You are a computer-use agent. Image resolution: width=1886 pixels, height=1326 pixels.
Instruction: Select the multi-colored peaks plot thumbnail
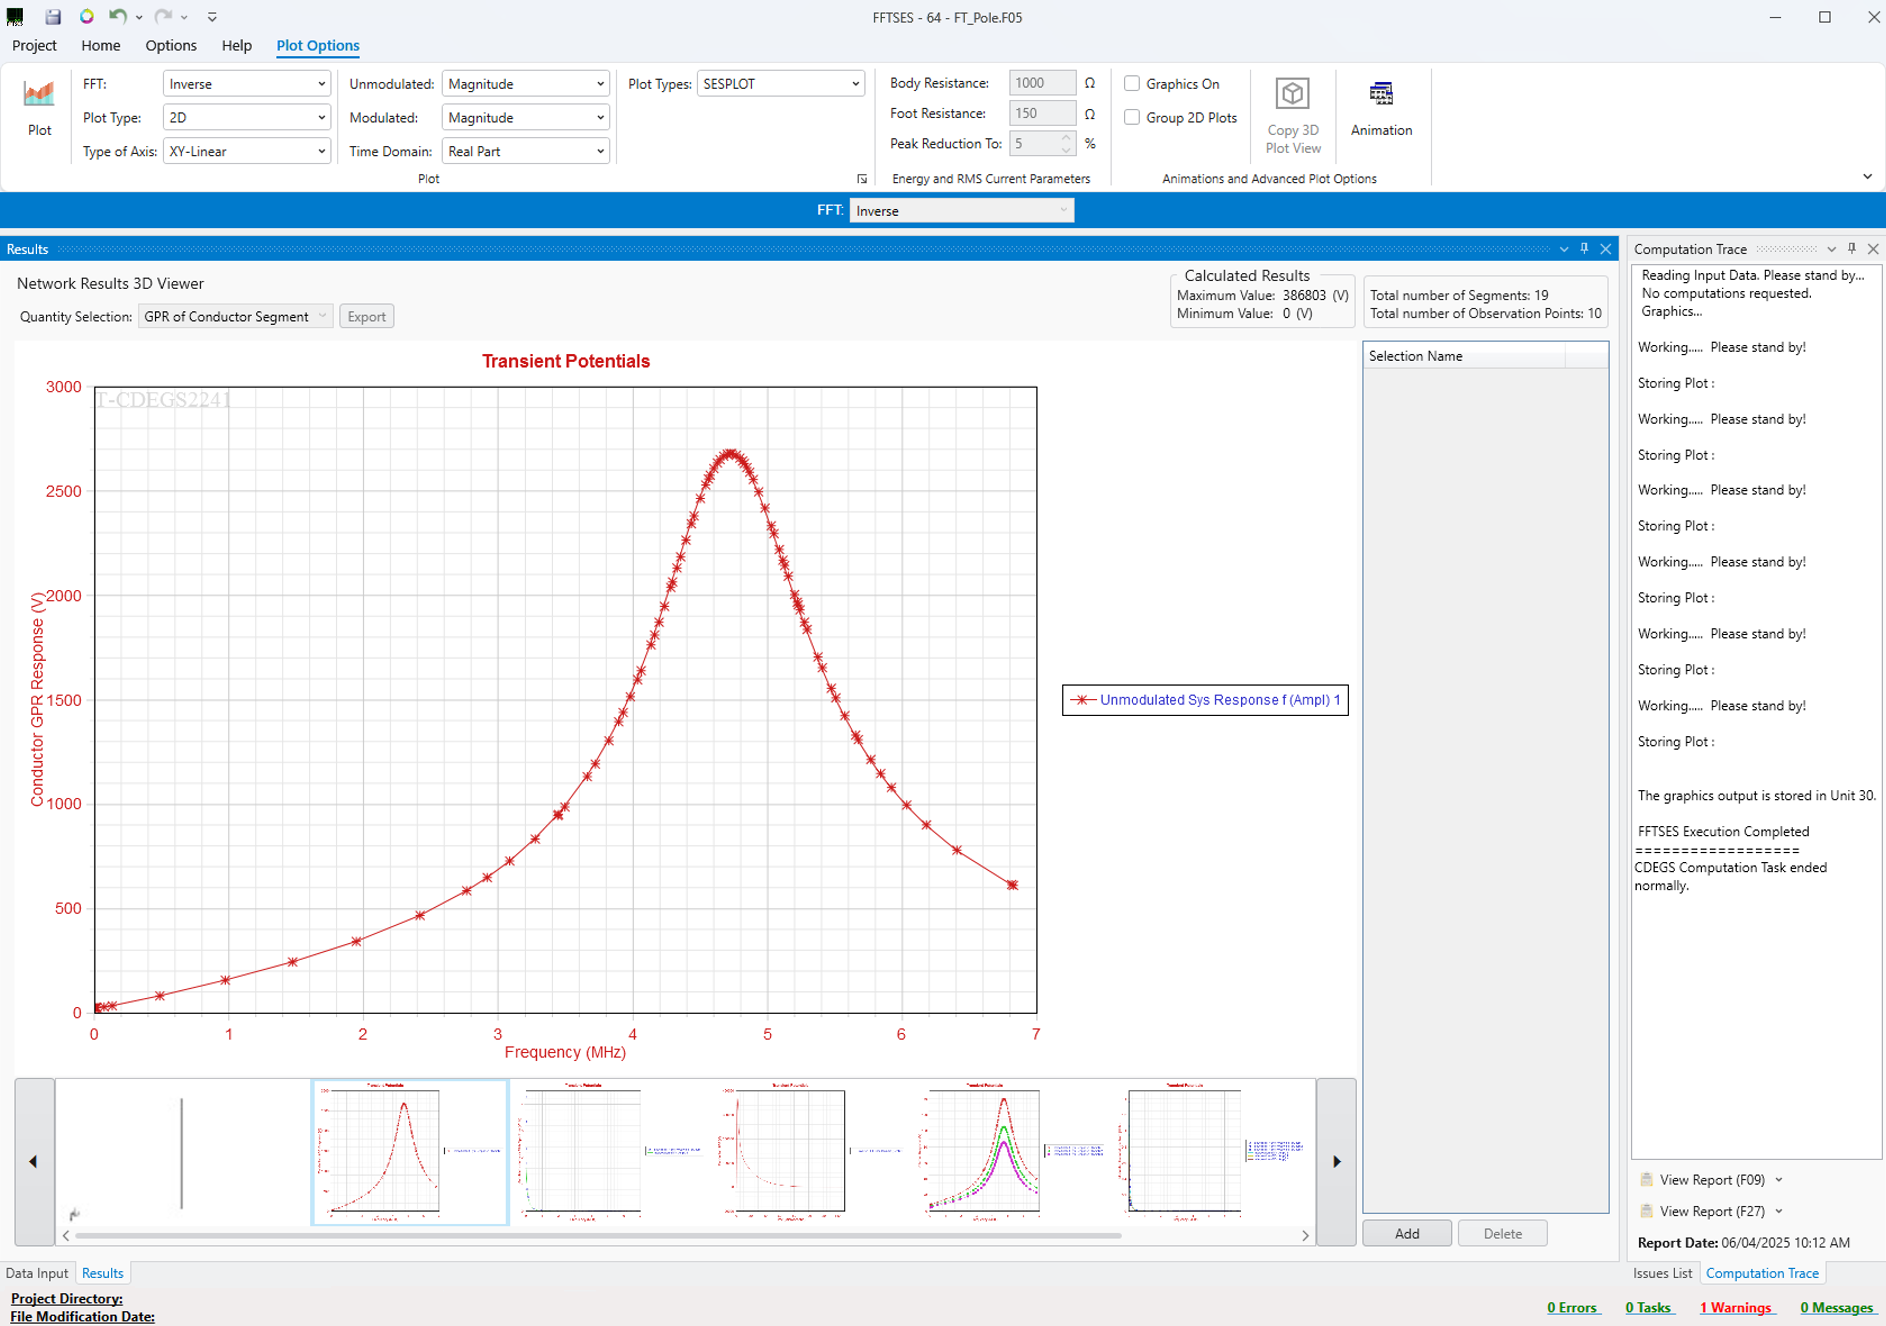1010,1152
